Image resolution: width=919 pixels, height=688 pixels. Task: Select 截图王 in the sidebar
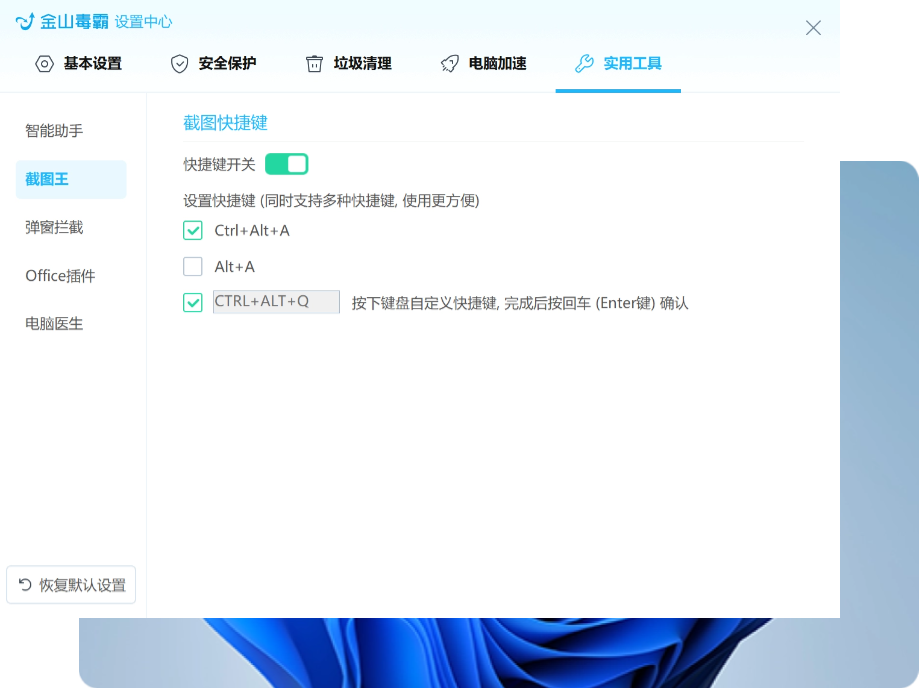47,180
